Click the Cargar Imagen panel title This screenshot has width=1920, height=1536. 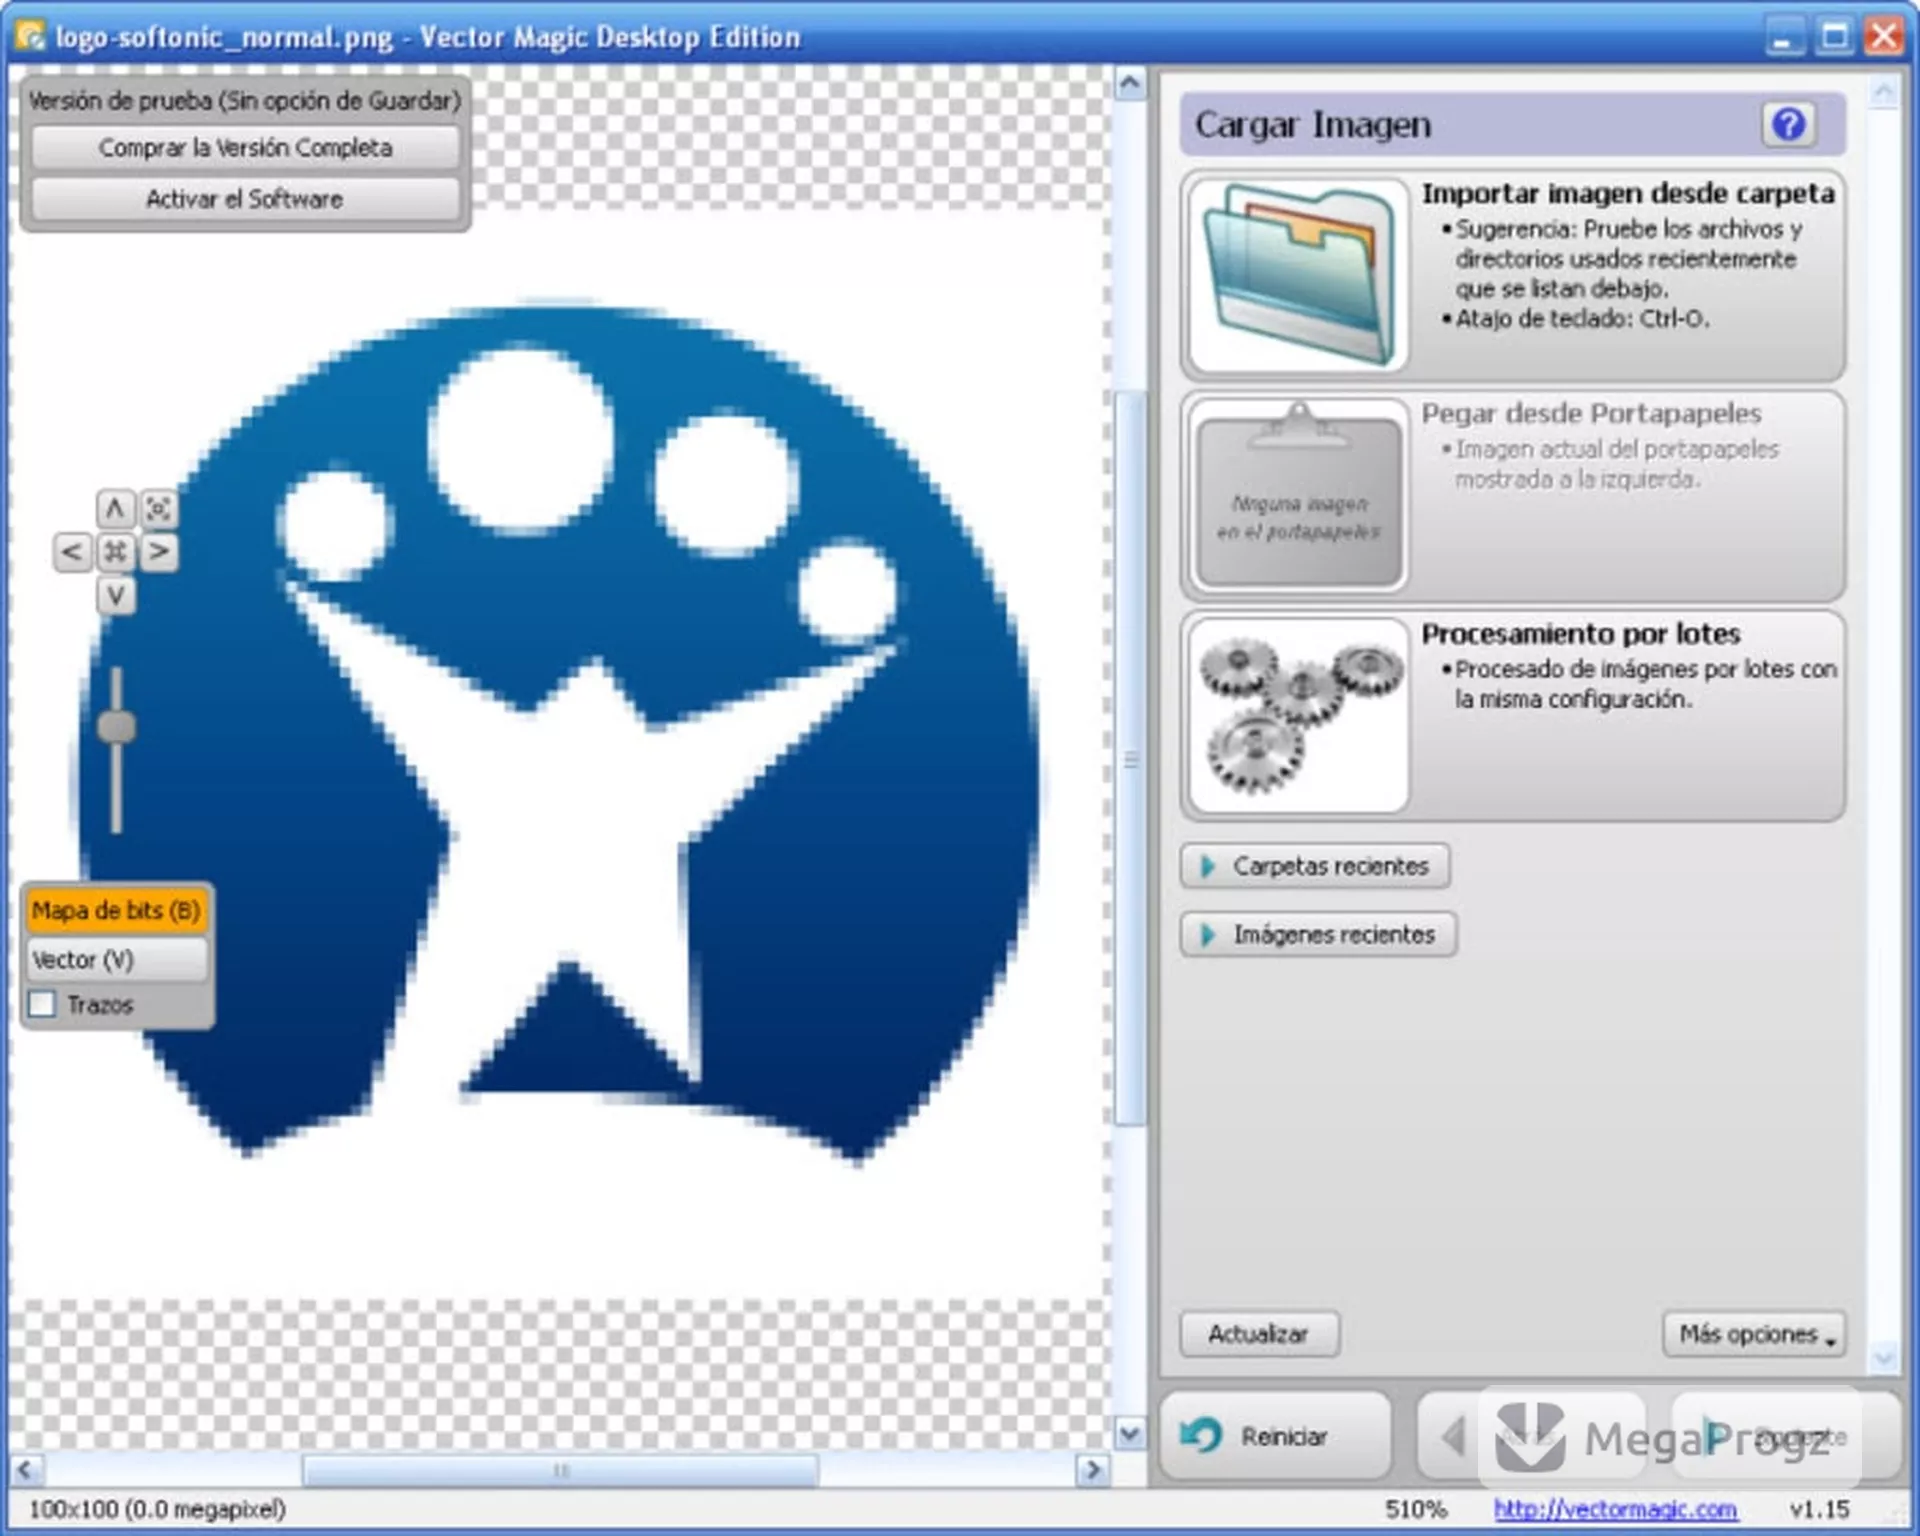click(1313, 125)
